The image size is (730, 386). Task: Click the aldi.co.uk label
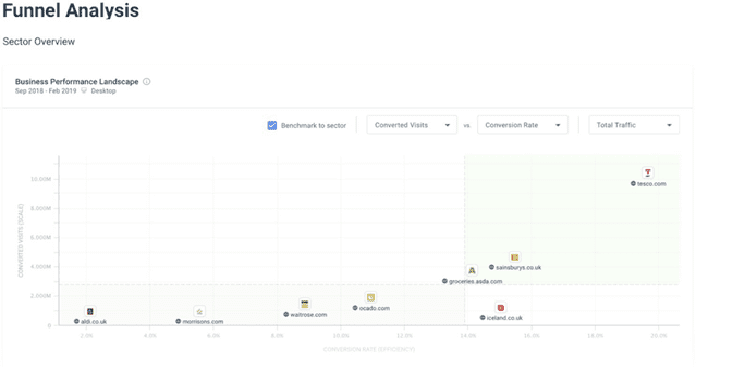click(x=94, y=321)
